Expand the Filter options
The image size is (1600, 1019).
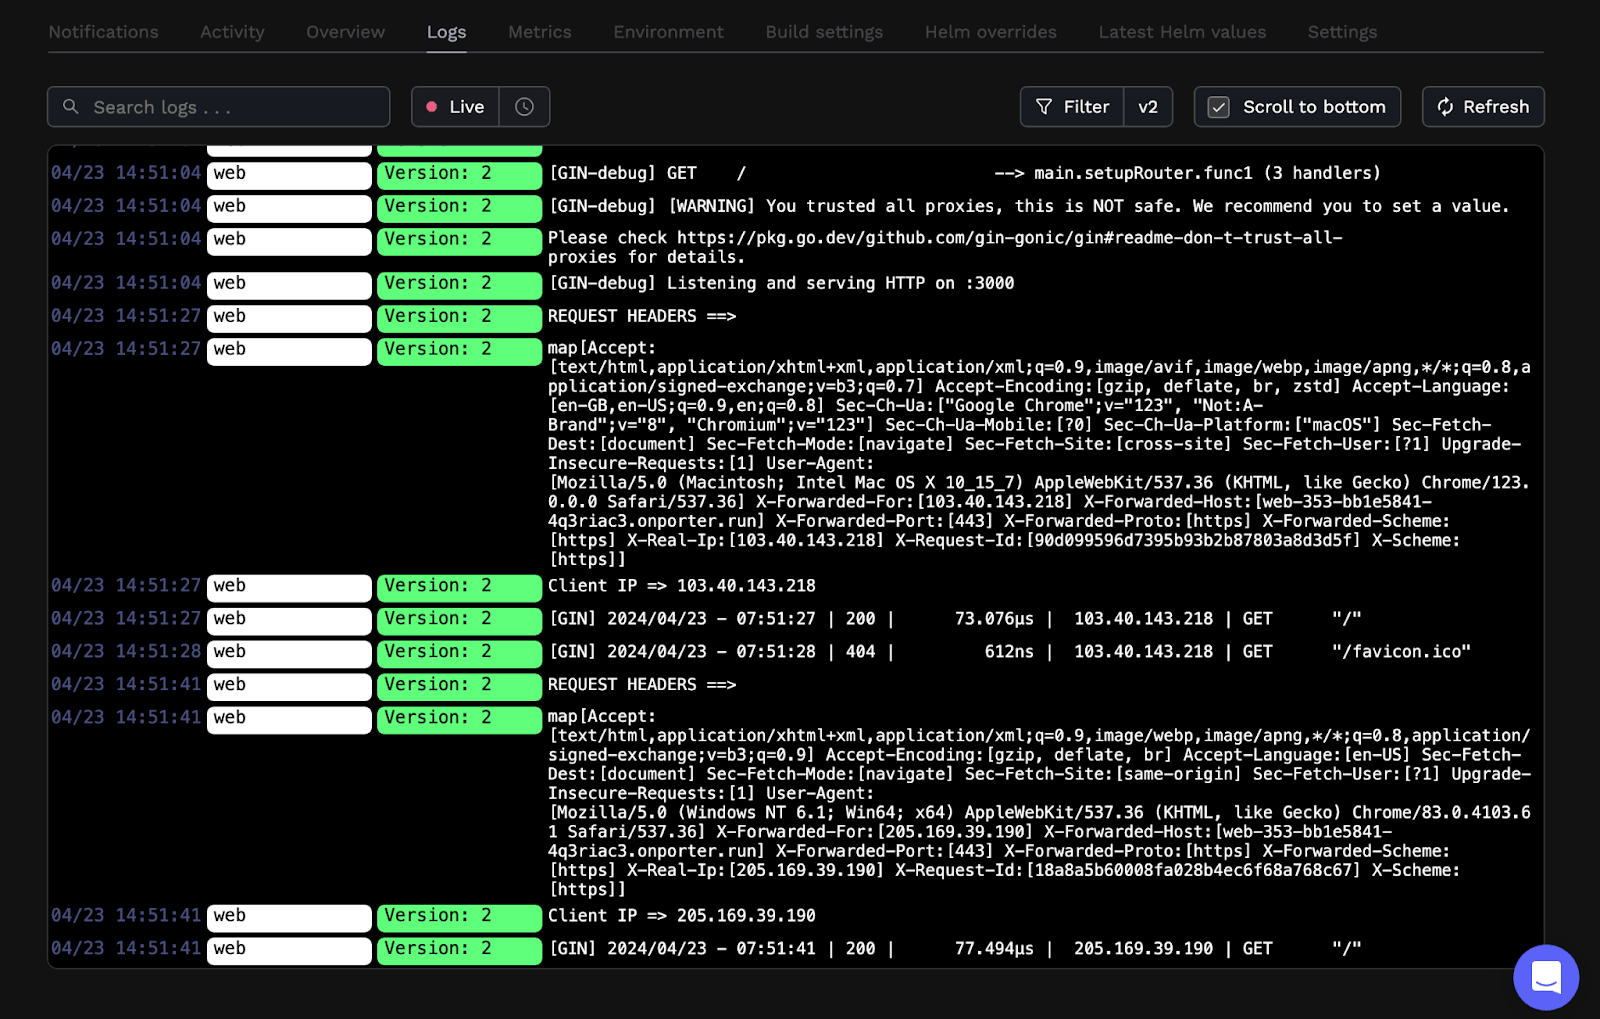coord(1085,107)
